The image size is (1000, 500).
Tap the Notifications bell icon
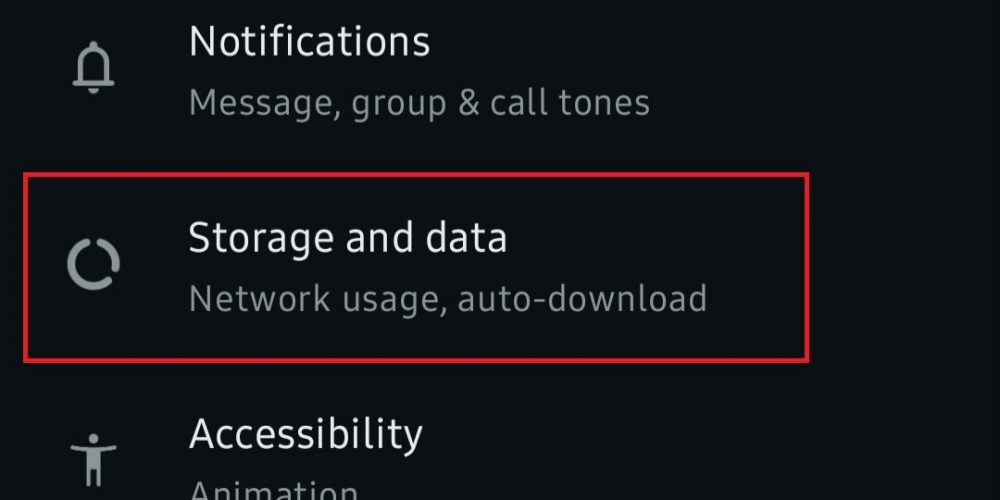tap(94, 67)
